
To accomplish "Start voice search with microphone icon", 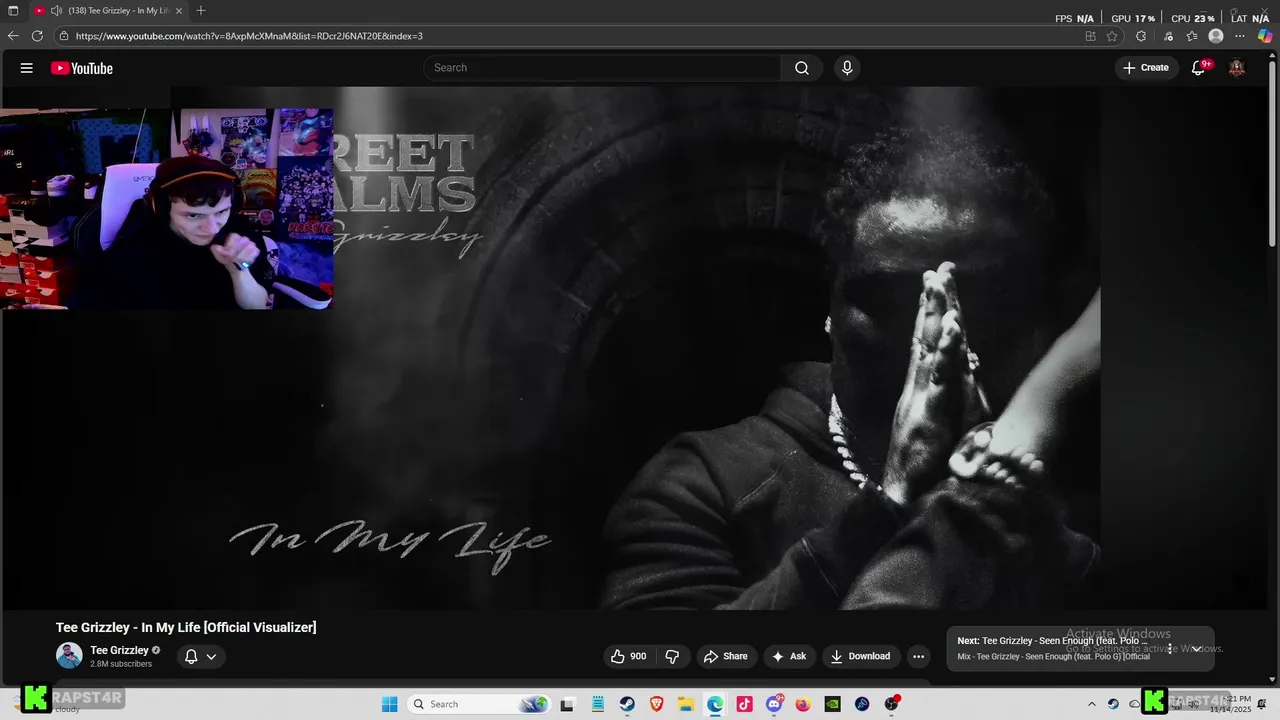I will 847,68.
